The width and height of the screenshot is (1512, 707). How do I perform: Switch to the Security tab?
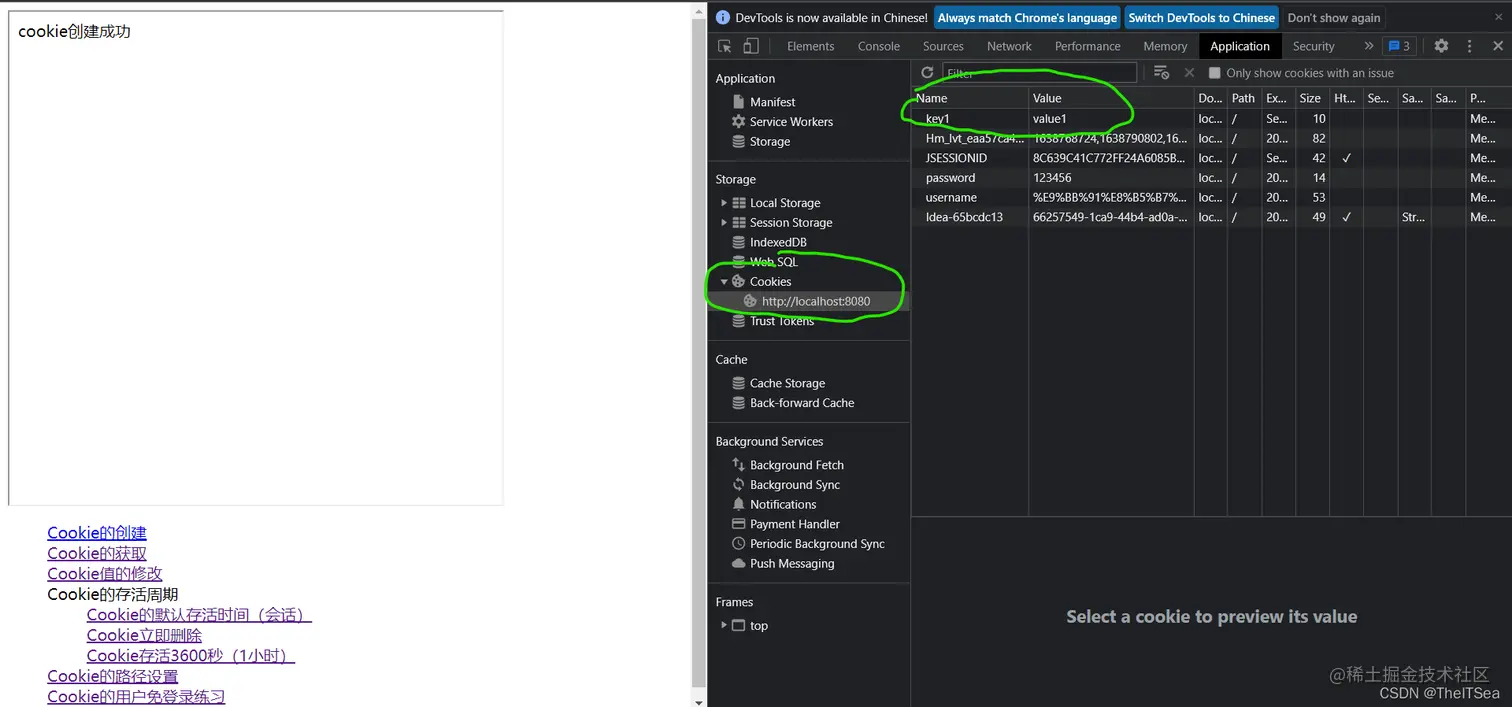click(1313, 46)
